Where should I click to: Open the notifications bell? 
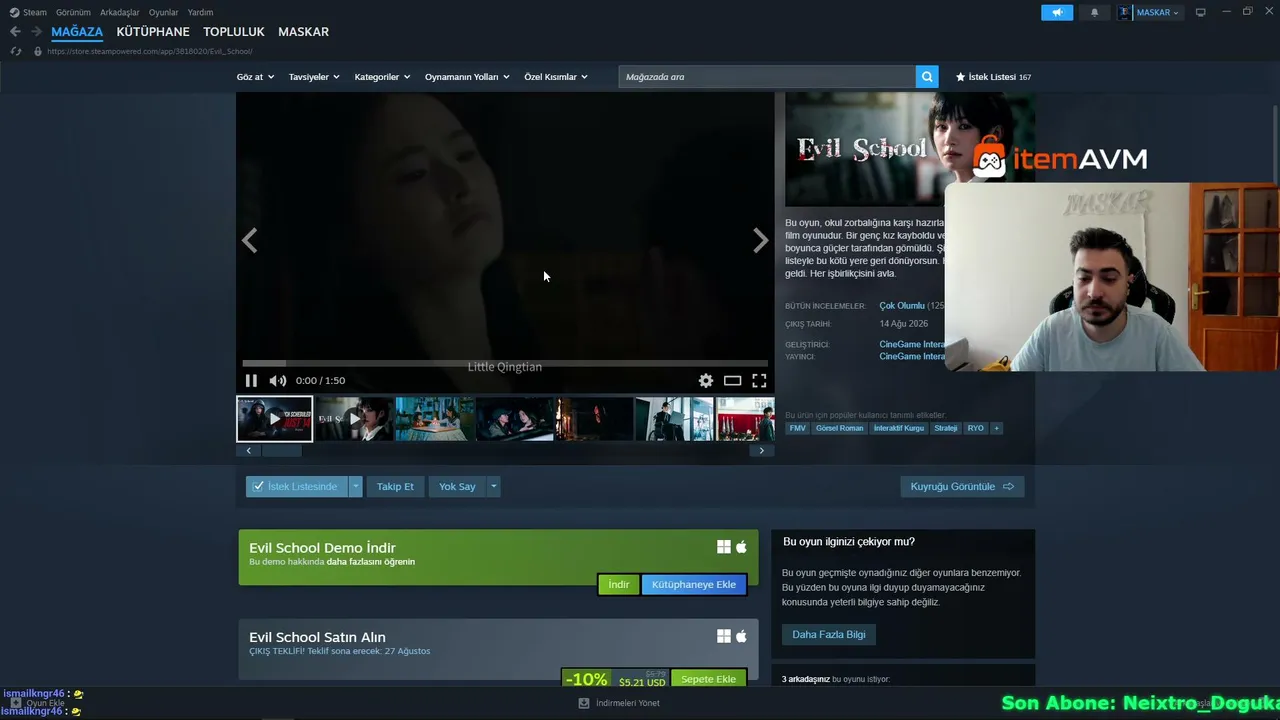coord(1094,12)
